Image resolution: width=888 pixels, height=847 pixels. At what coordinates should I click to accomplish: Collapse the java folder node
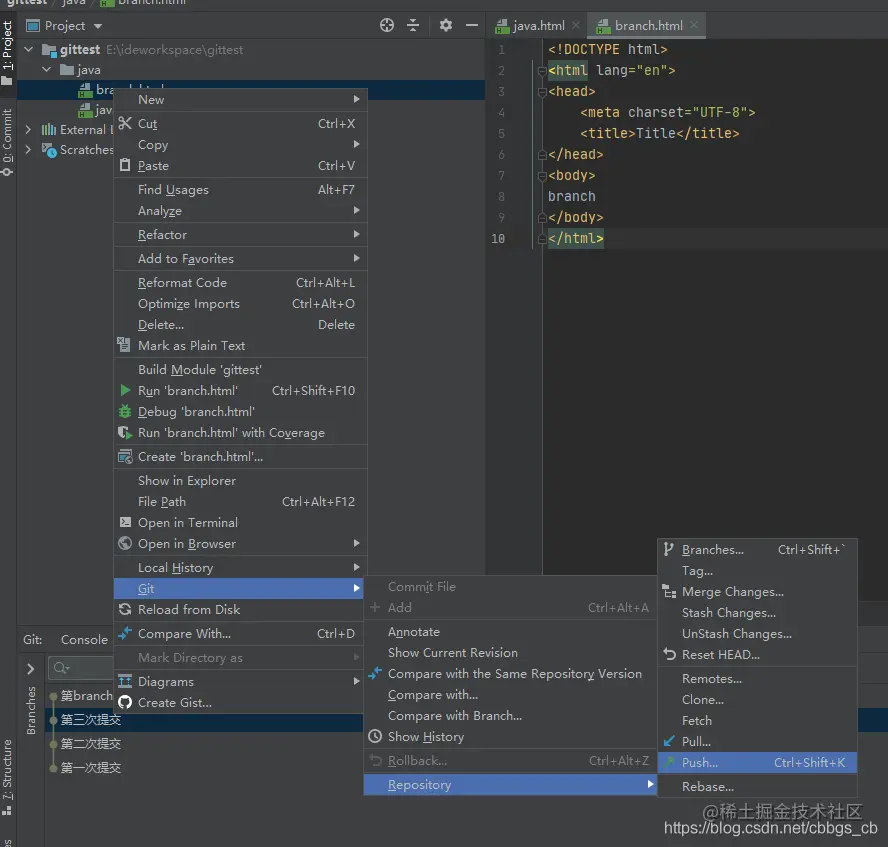pos(47,70)
